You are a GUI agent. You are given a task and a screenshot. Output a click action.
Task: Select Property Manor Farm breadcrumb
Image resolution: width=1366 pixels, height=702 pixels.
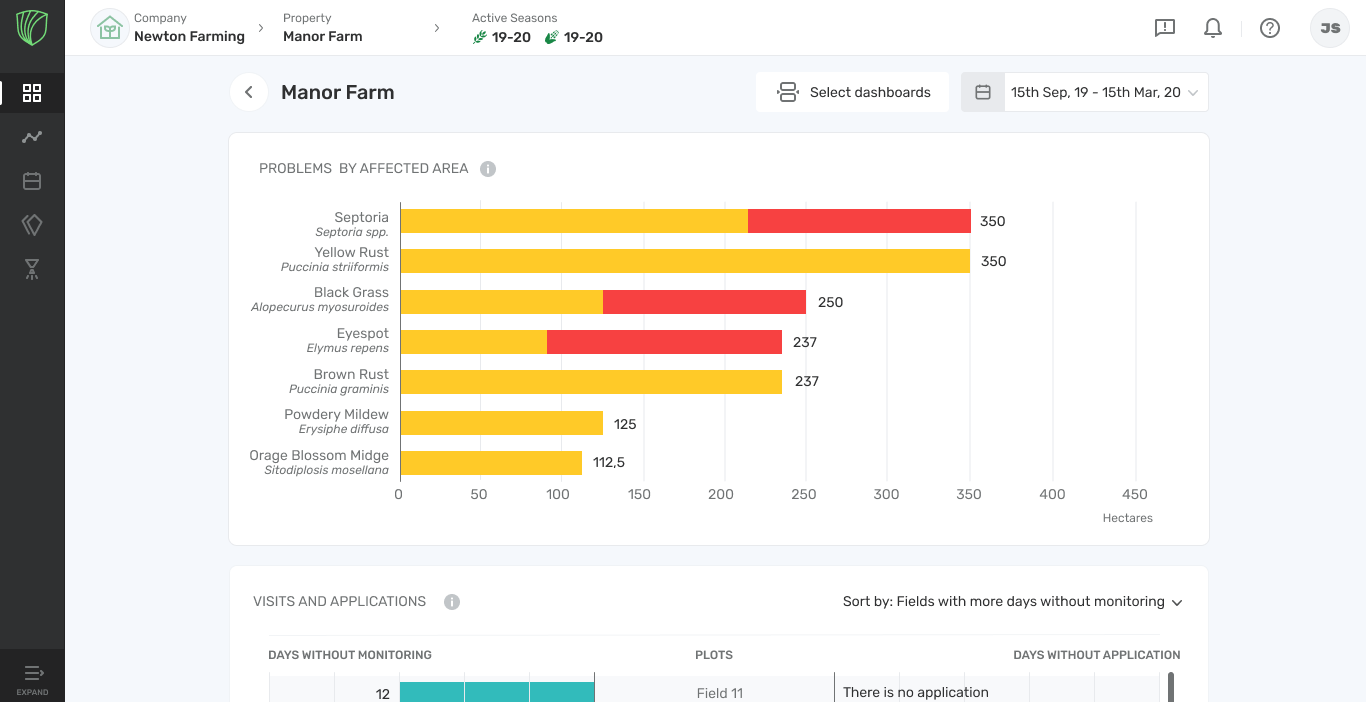point(322,28)
